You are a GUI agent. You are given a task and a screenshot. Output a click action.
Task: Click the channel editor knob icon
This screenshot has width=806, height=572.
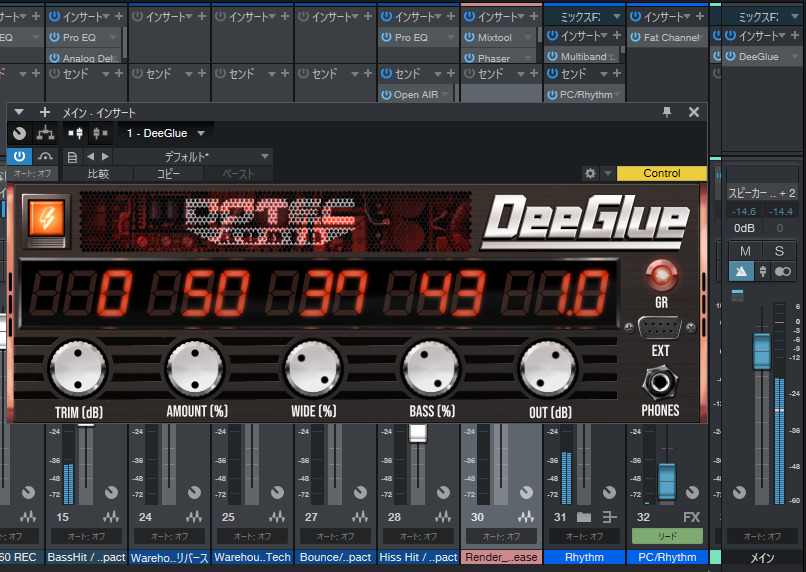[x=20, y=134]
